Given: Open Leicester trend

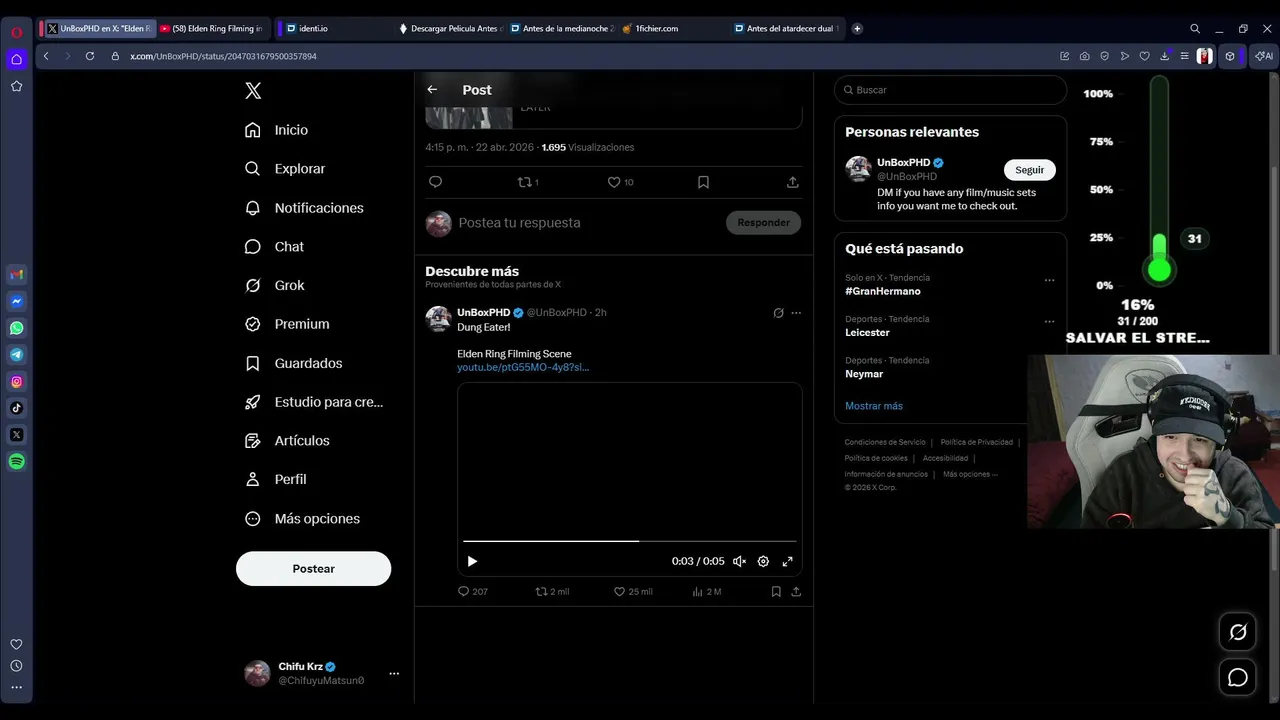Looking at the screenshot, I should click(x=867, y=332).
